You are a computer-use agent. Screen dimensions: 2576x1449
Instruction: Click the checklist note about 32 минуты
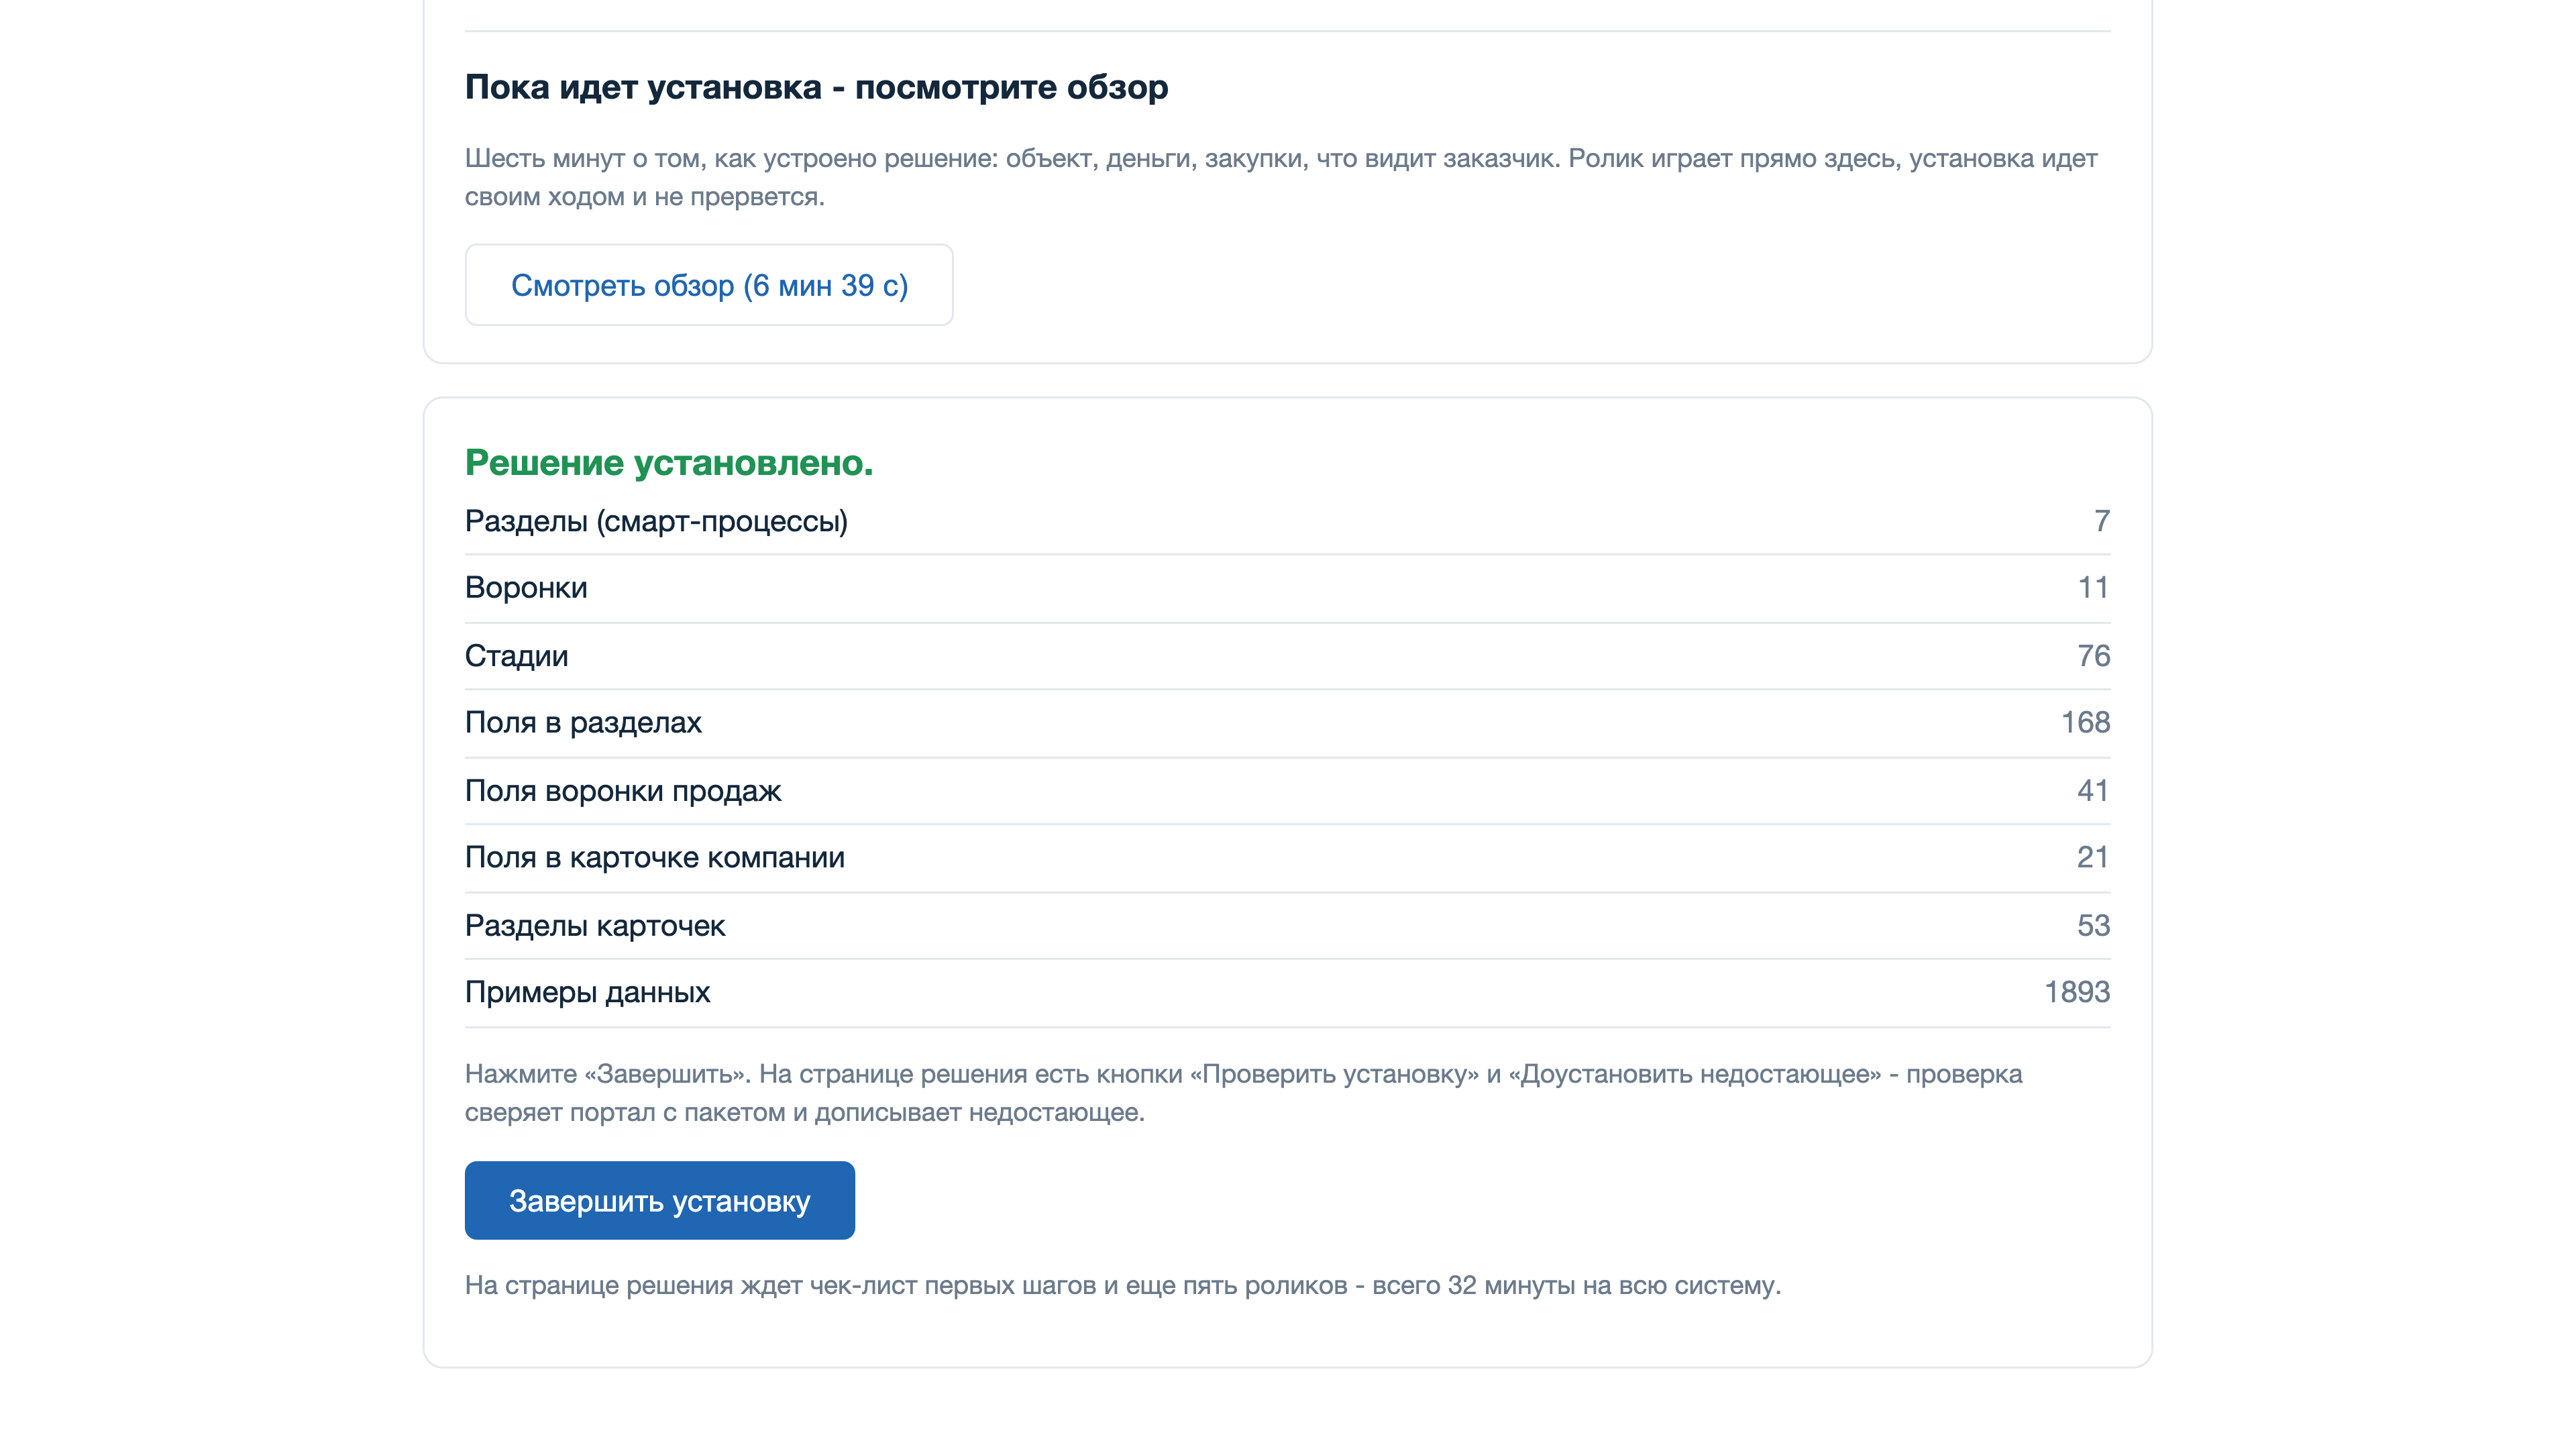point(1123,1286)
